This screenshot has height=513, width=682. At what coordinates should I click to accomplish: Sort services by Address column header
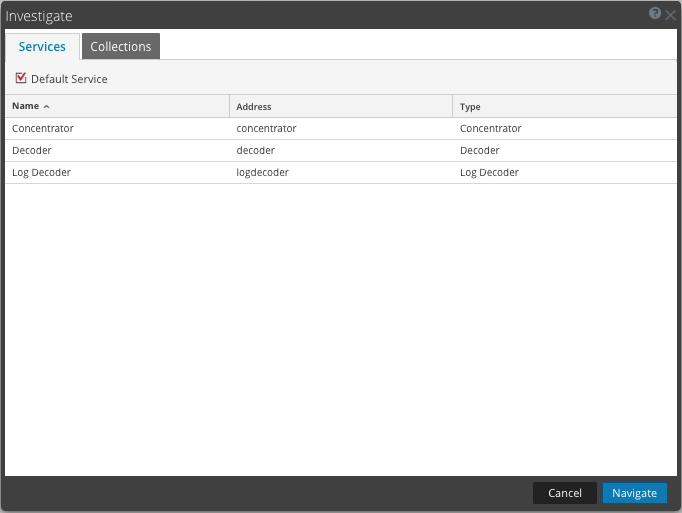point(254,107)
